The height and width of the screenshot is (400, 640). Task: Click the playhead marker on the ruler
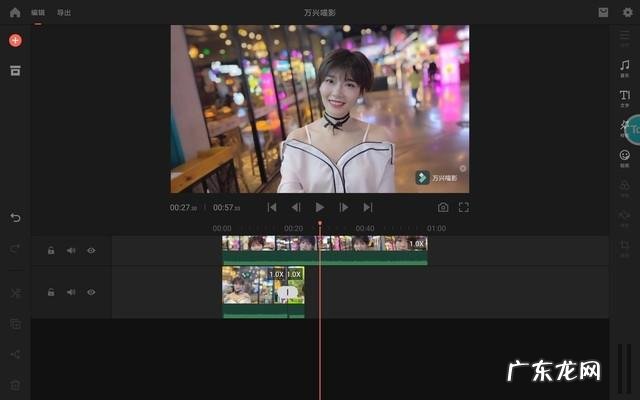pos(320,223)
